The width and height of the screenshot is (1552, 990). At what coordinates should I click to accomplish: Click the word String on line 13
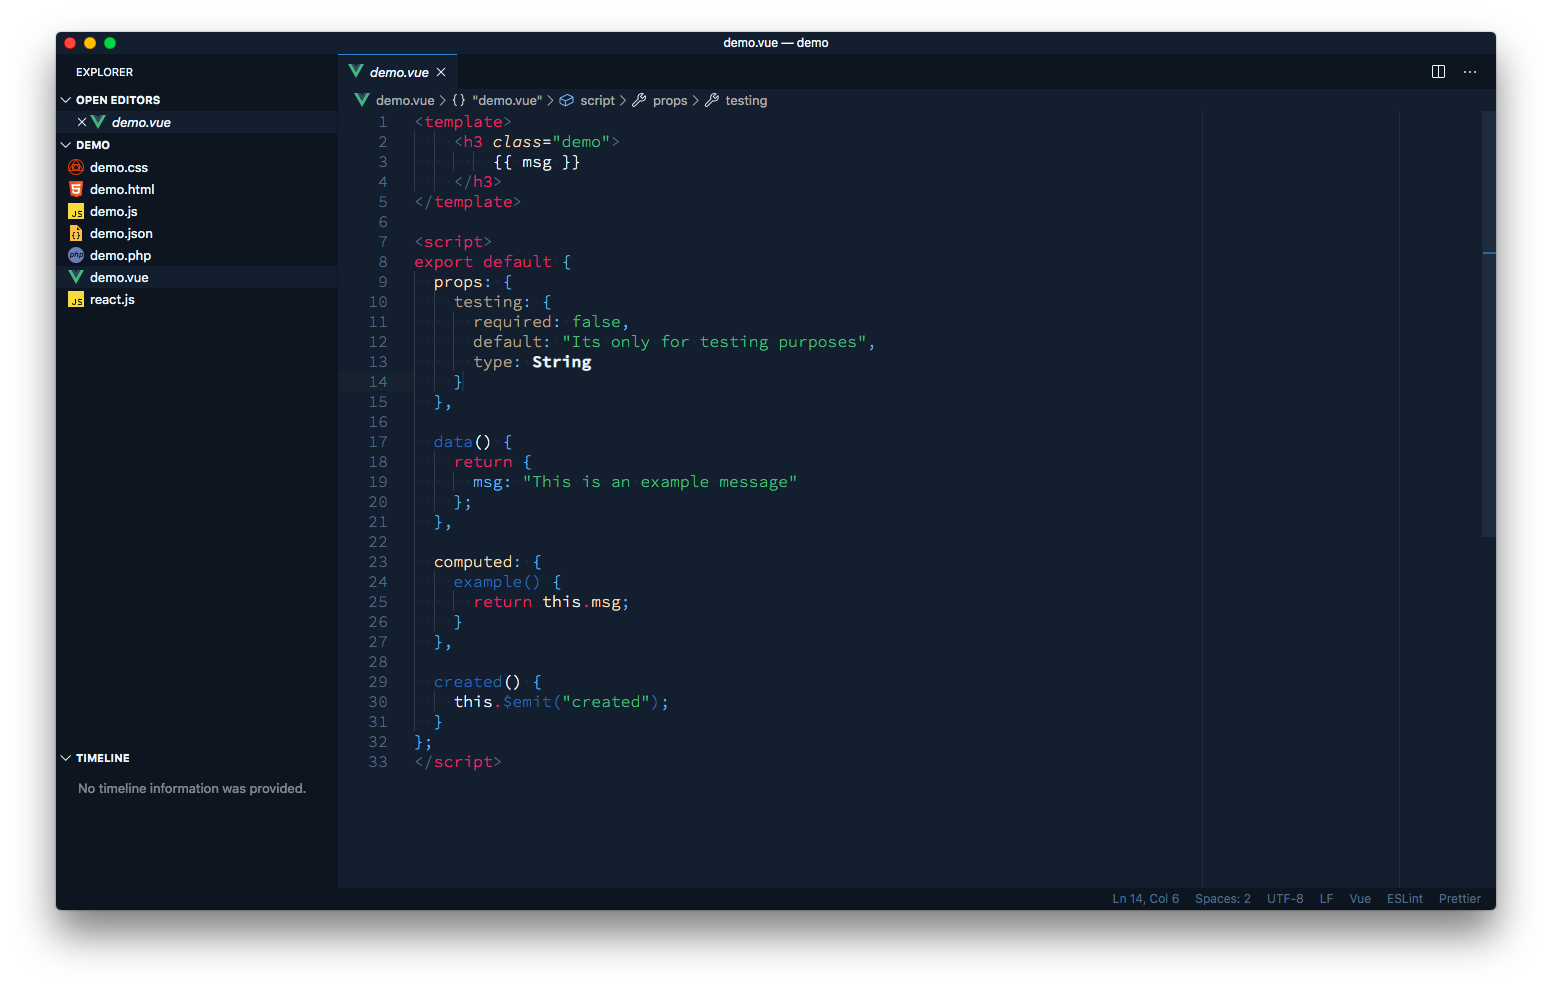pyautogui.click(x=562, y=362)
